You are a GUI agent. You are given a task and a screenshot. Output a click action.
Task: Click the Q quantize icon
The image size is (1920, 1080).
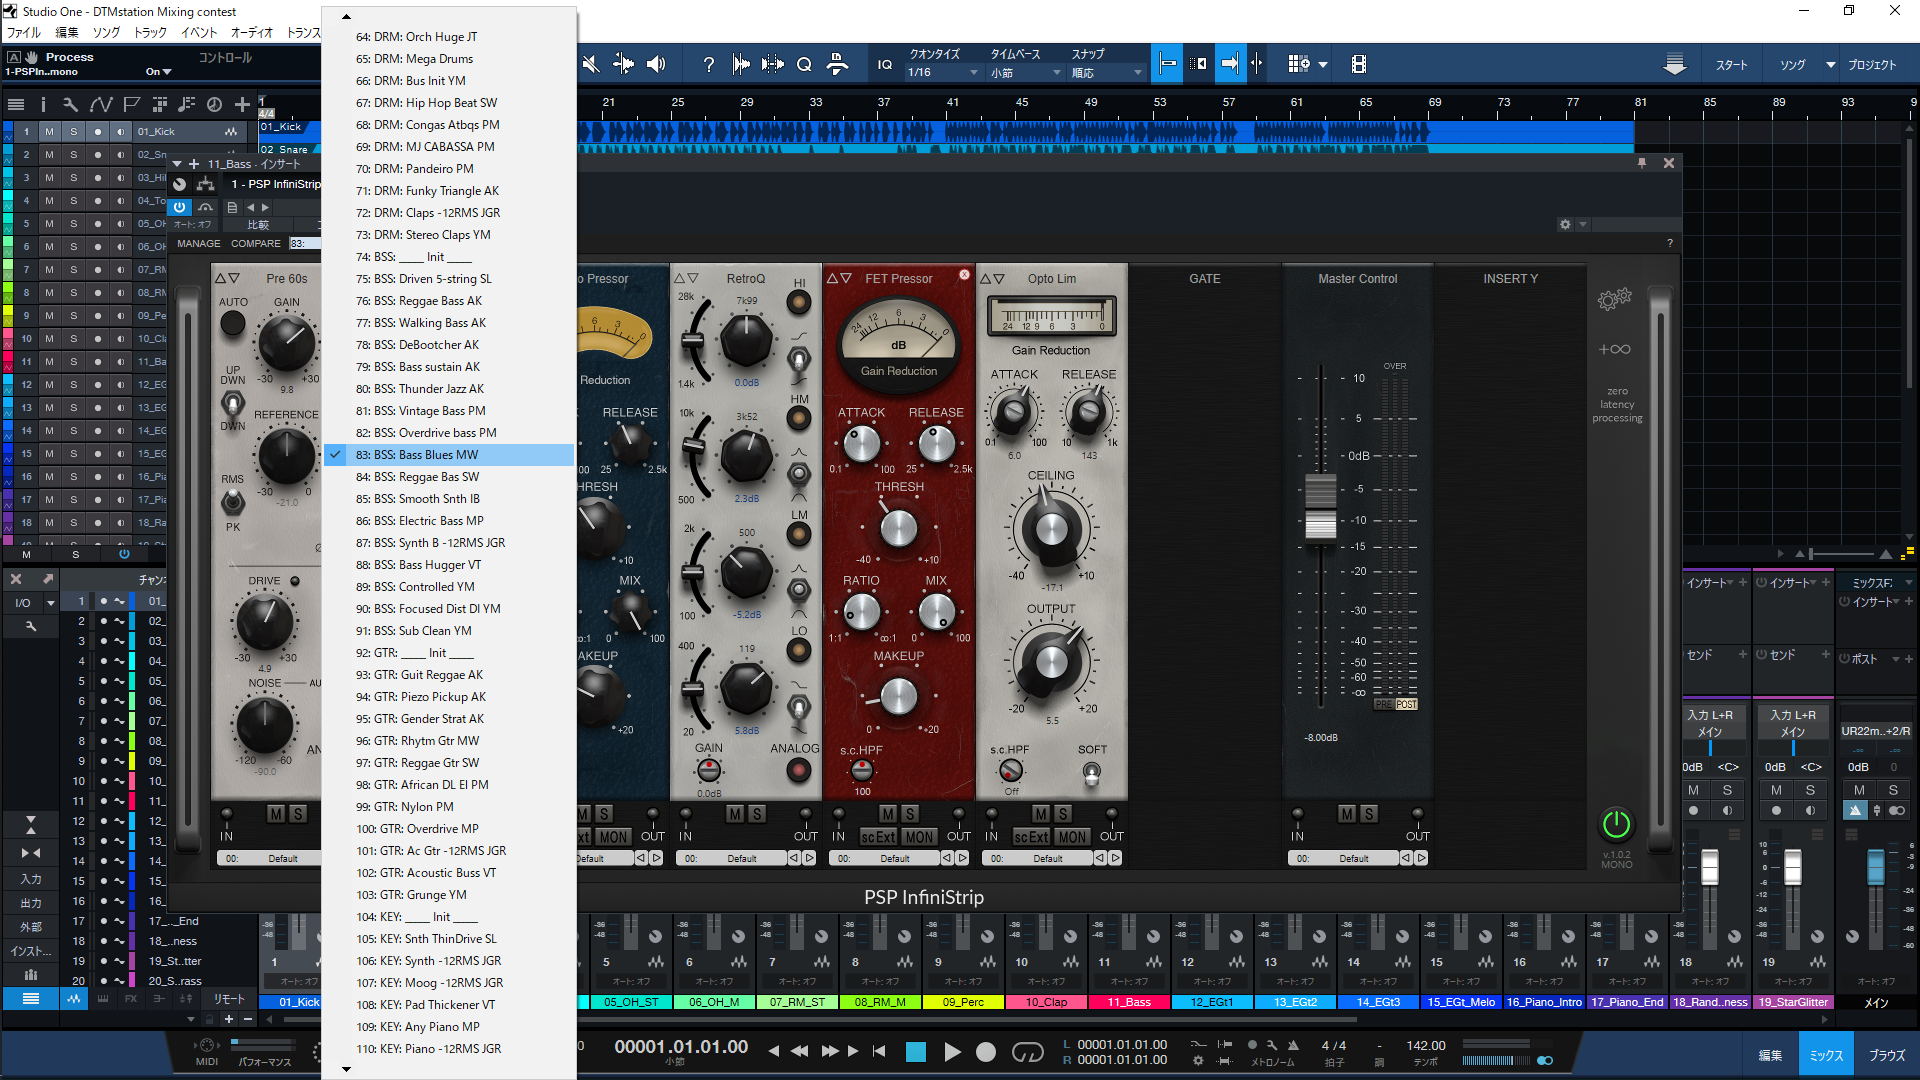click(x=804, y=64)
